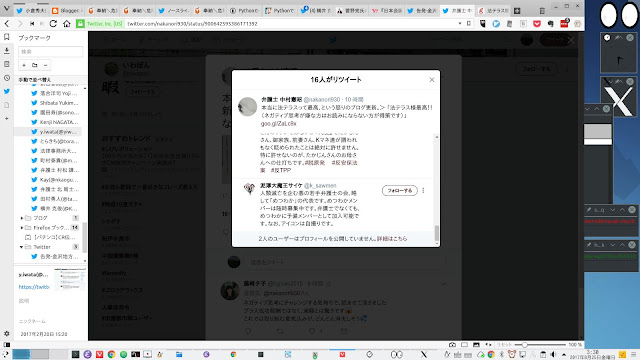This screenshot has width=640, height=360.
Task: Switch to the first Python tab
Action: [x=244, y=11]
